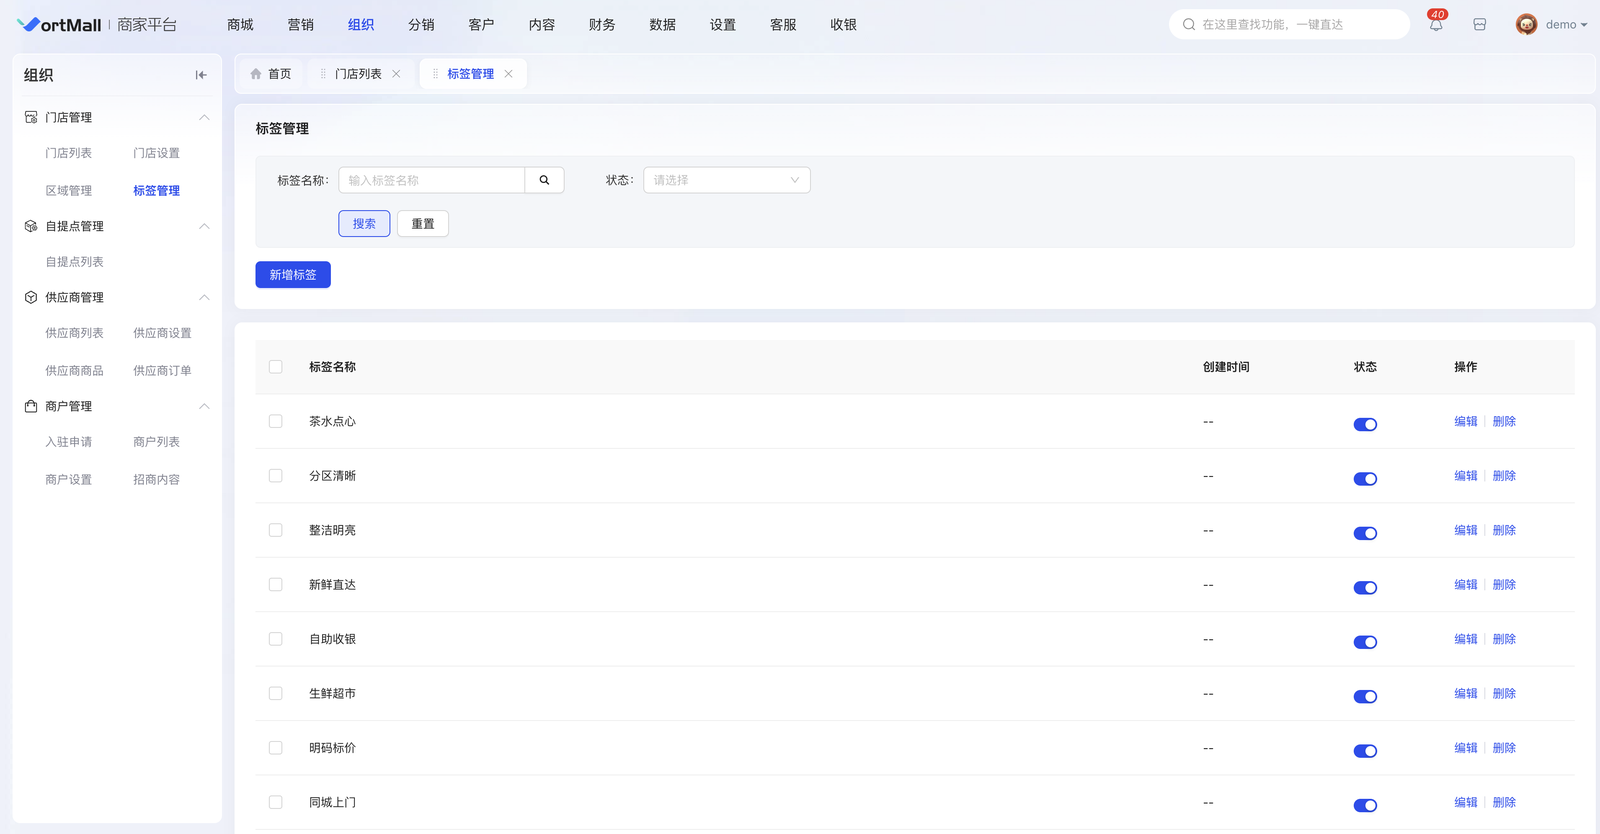
Task: Open the 状态 dropdown
Action: click(x=727, y=180)
